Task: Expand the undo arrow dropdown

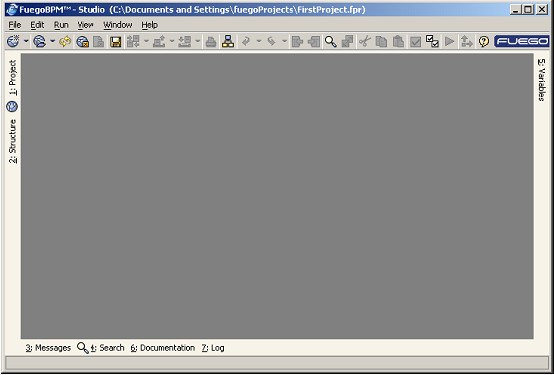Action: click(259, 42)
